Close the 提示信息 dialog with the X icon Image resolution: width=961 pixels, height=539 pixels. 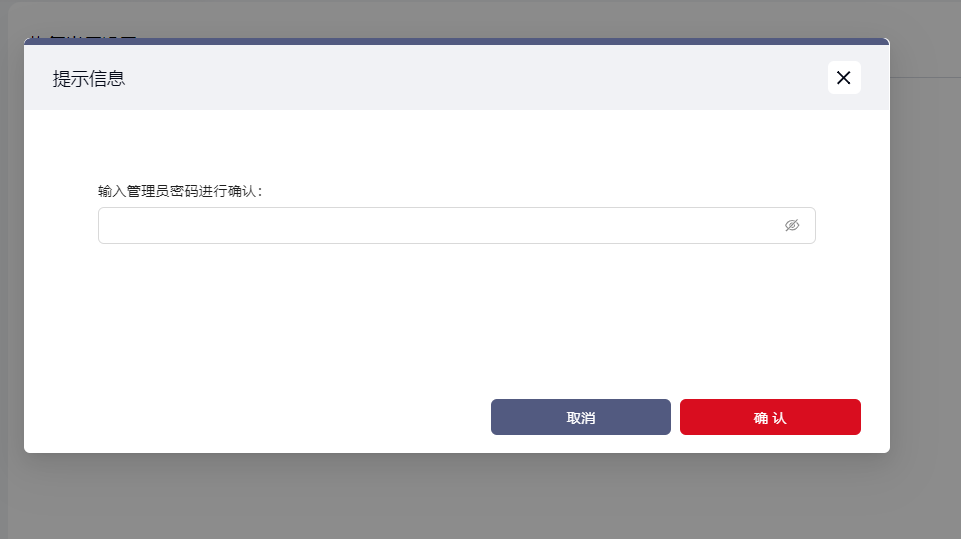click(844, 78)
